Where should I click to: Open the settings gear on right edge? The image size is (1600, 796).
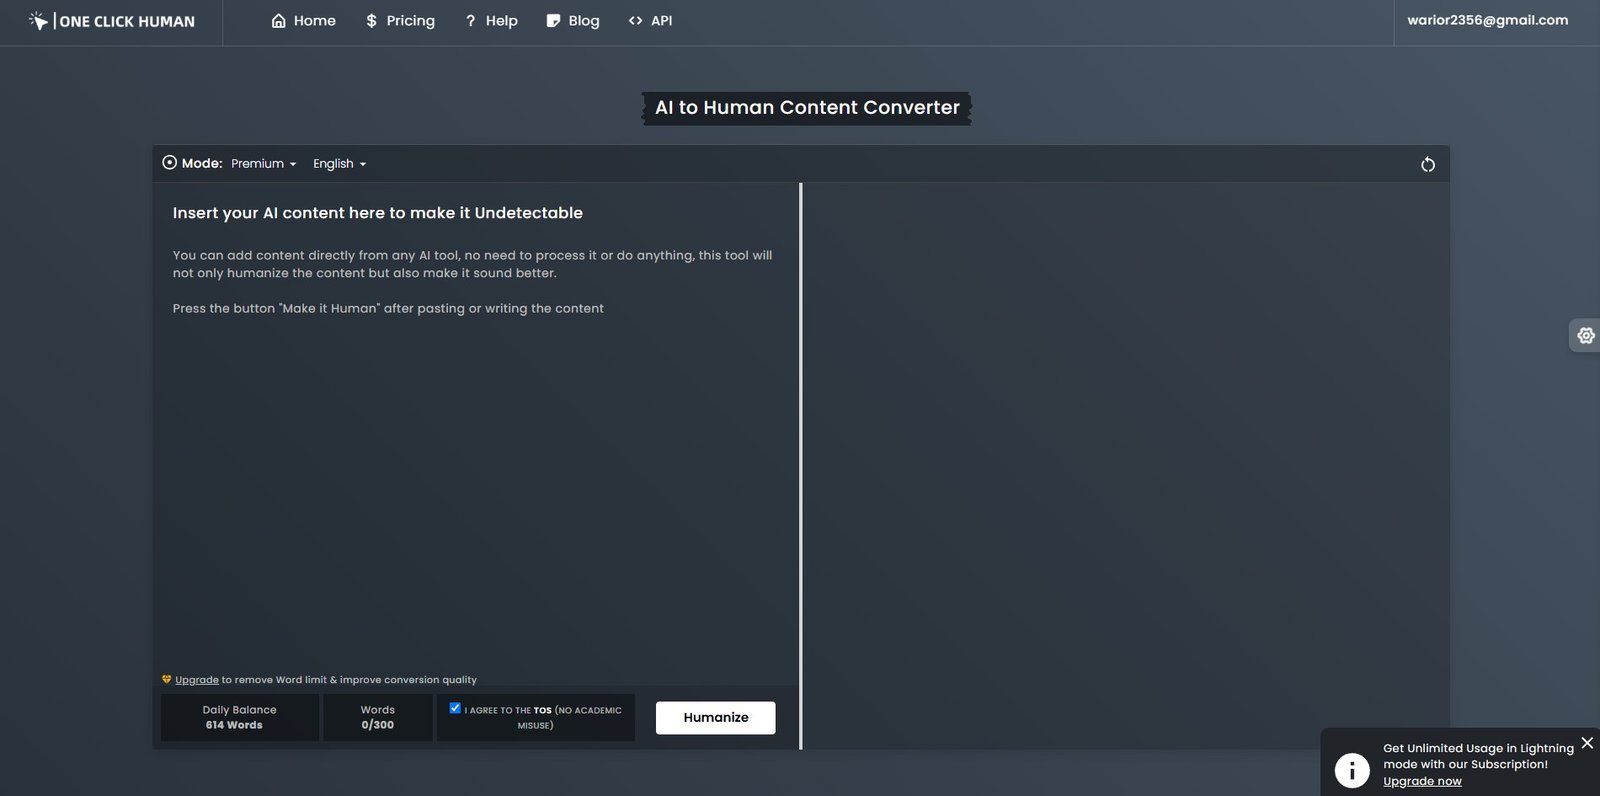[x=1585, y=336]
